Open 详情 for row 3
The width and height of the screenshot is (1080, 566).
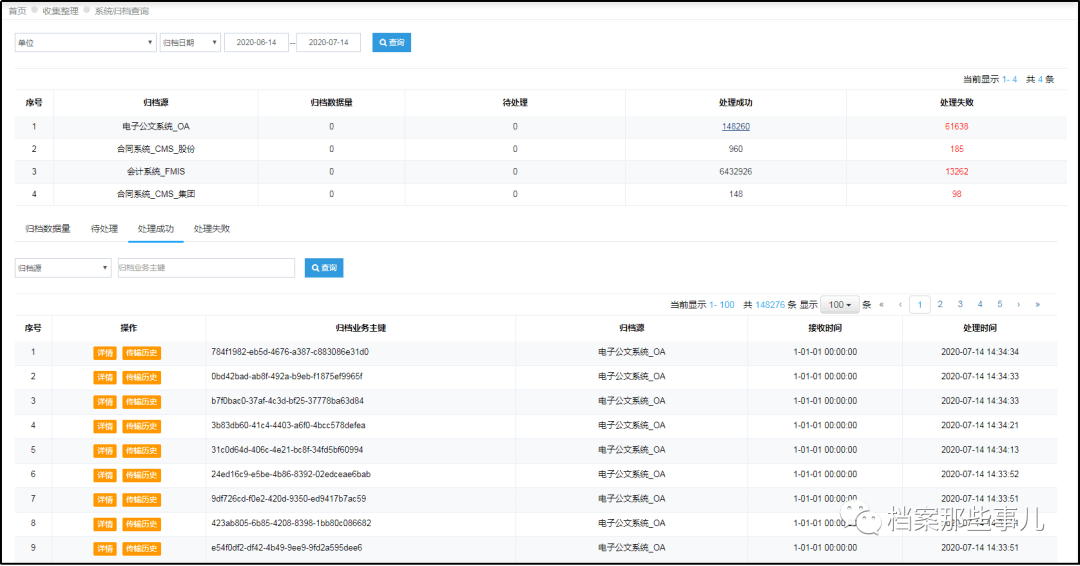point(105,402)
